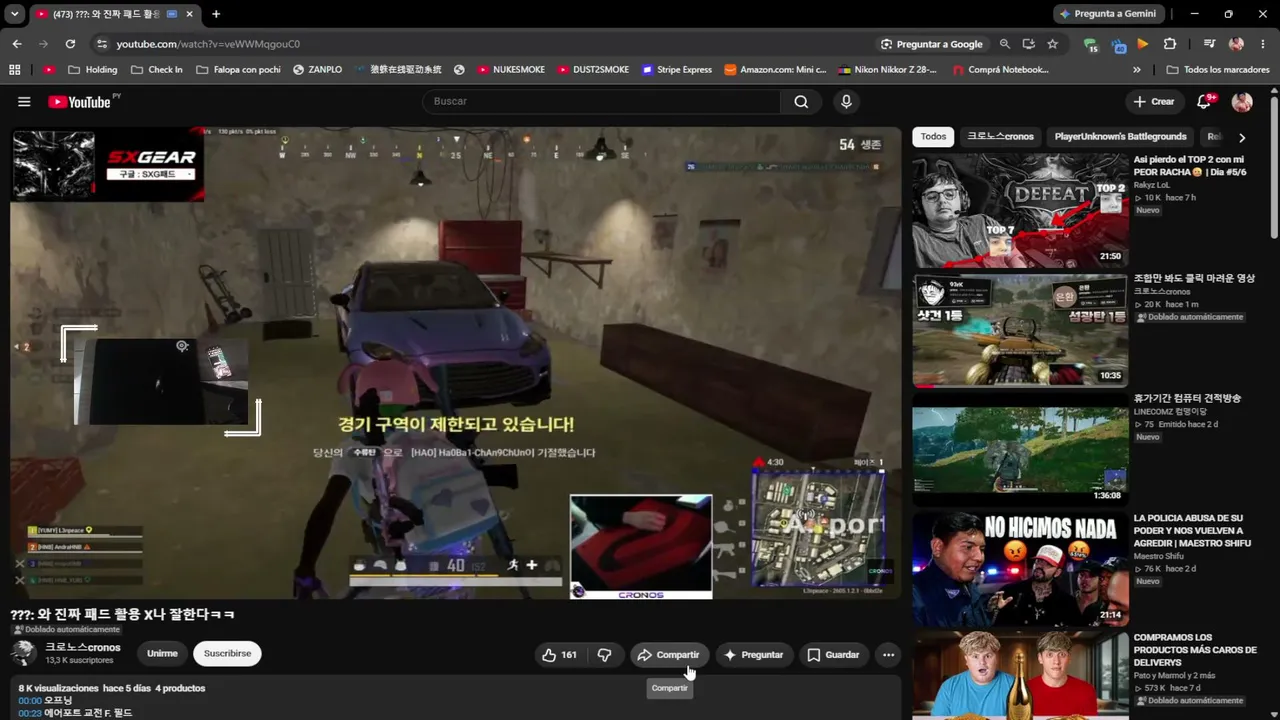Click Pregunta a Gemini button
The height and width of the screenshot is (720, 1280).
1108,14
